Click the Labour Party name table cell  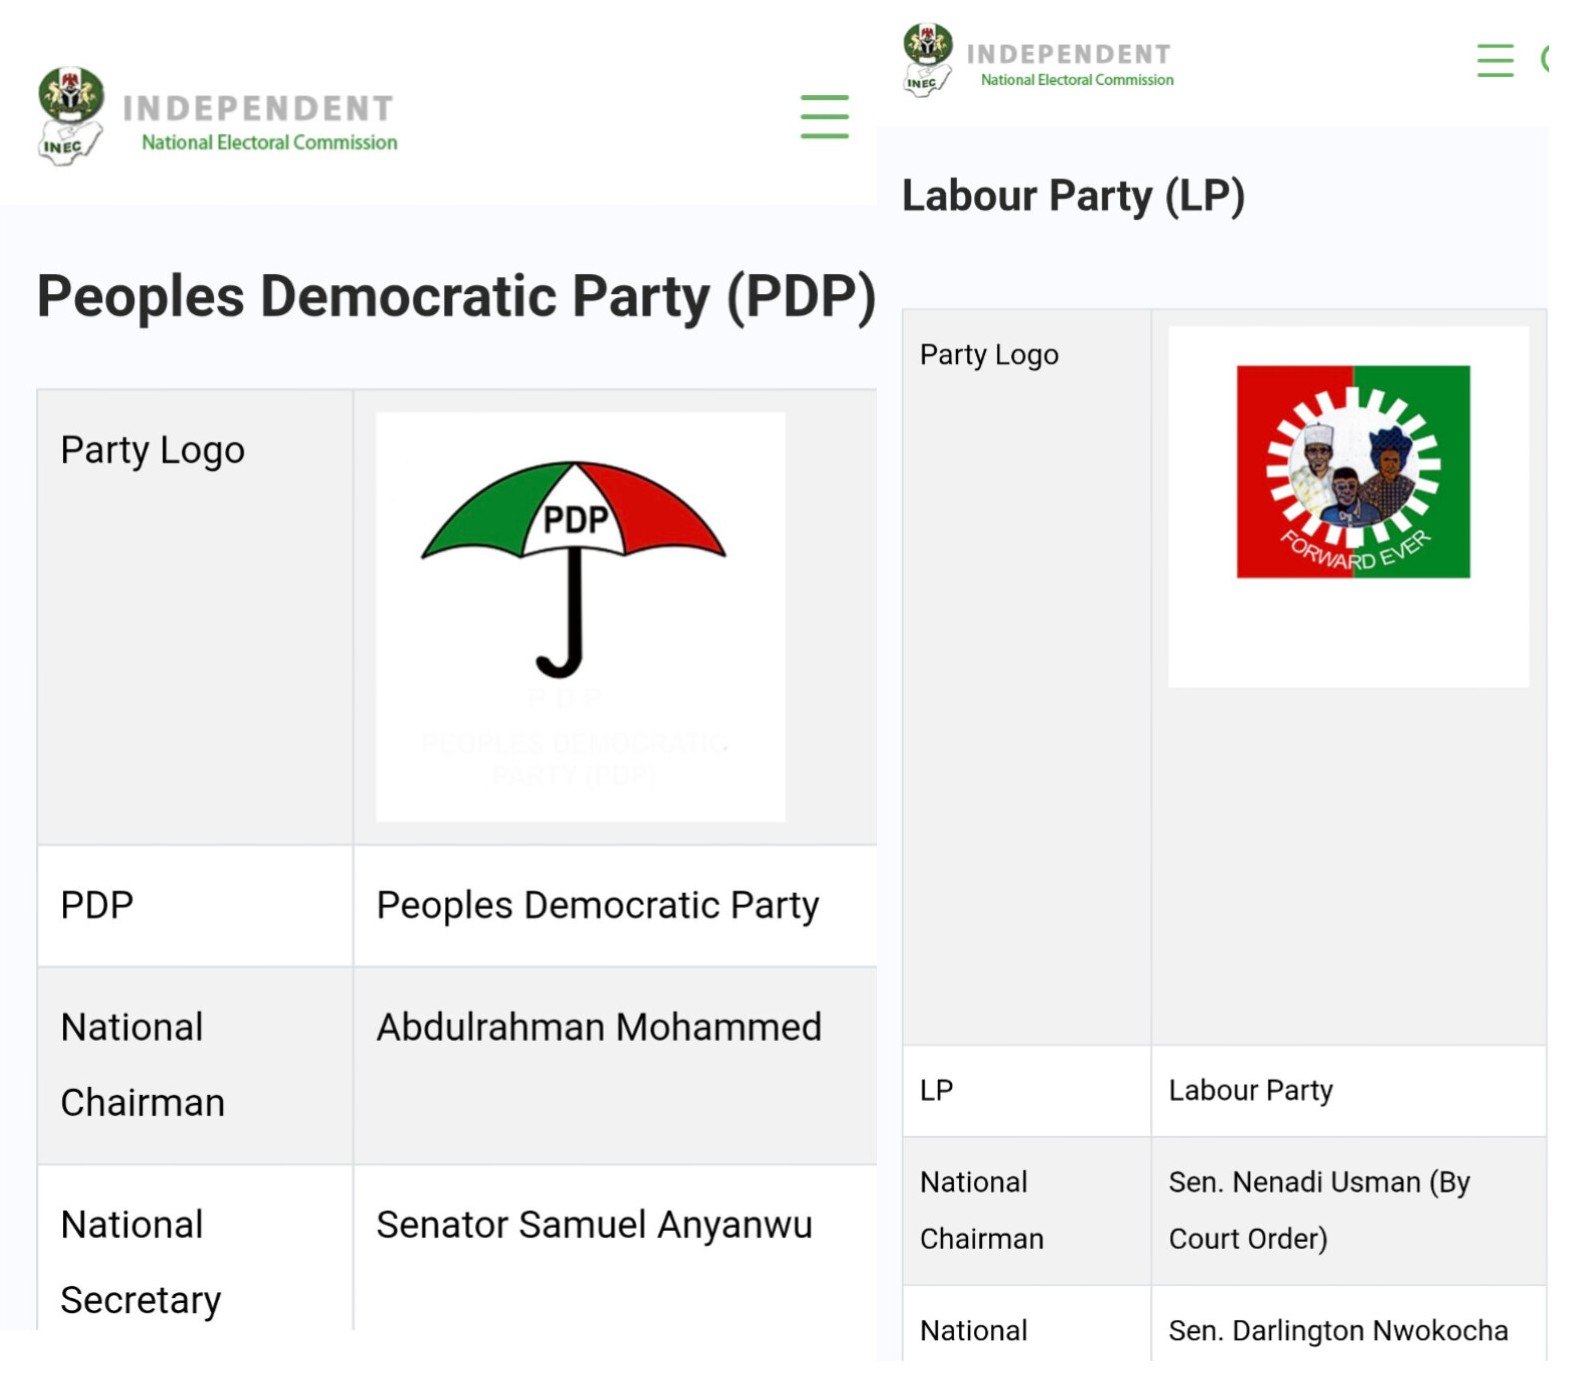tap(1250, 1090)
